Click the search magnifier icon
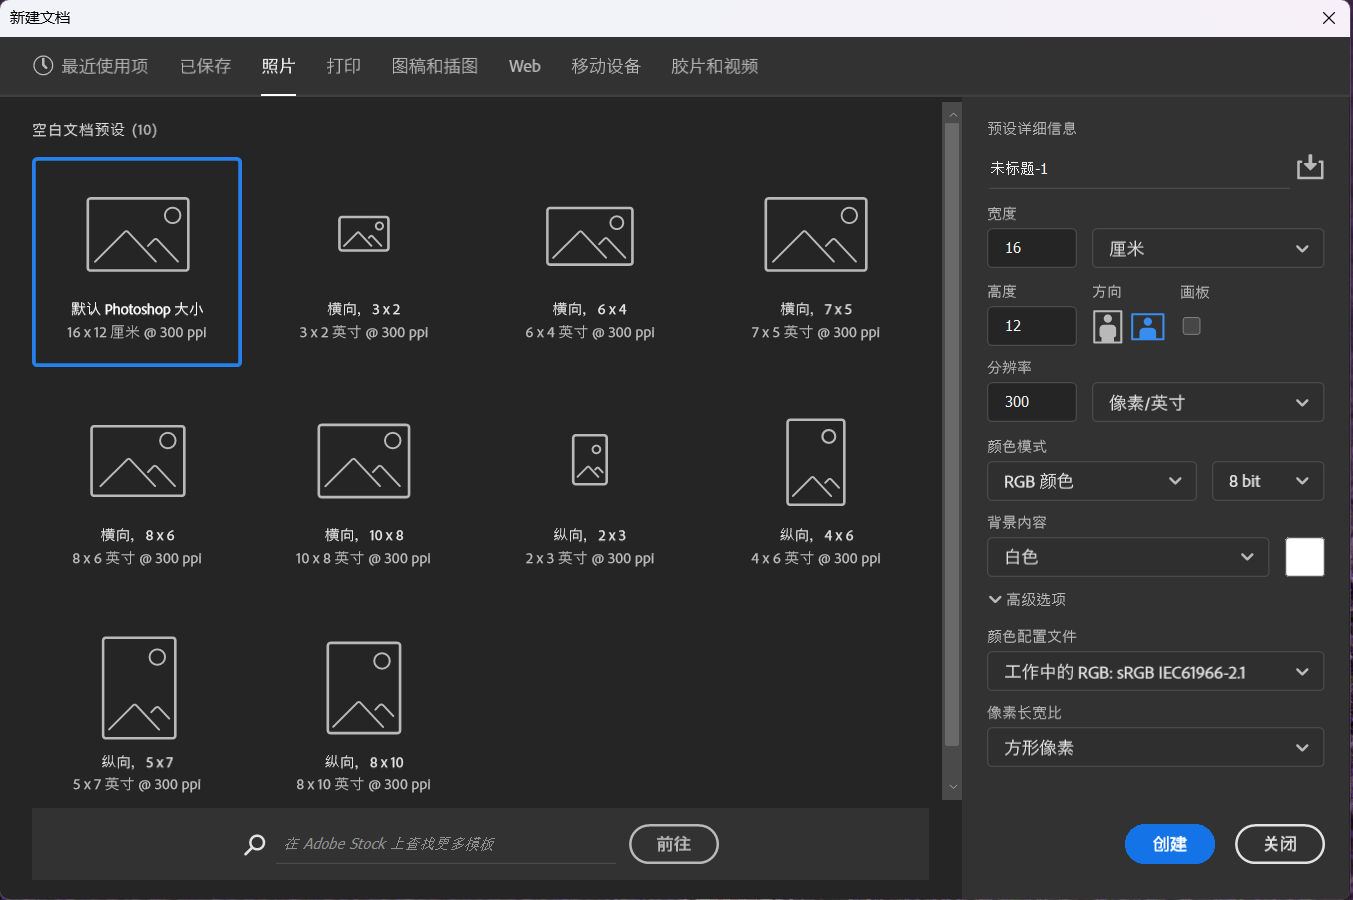This screenshot has width=1353, height=900. pyautogui.click(x=254, y=844)
